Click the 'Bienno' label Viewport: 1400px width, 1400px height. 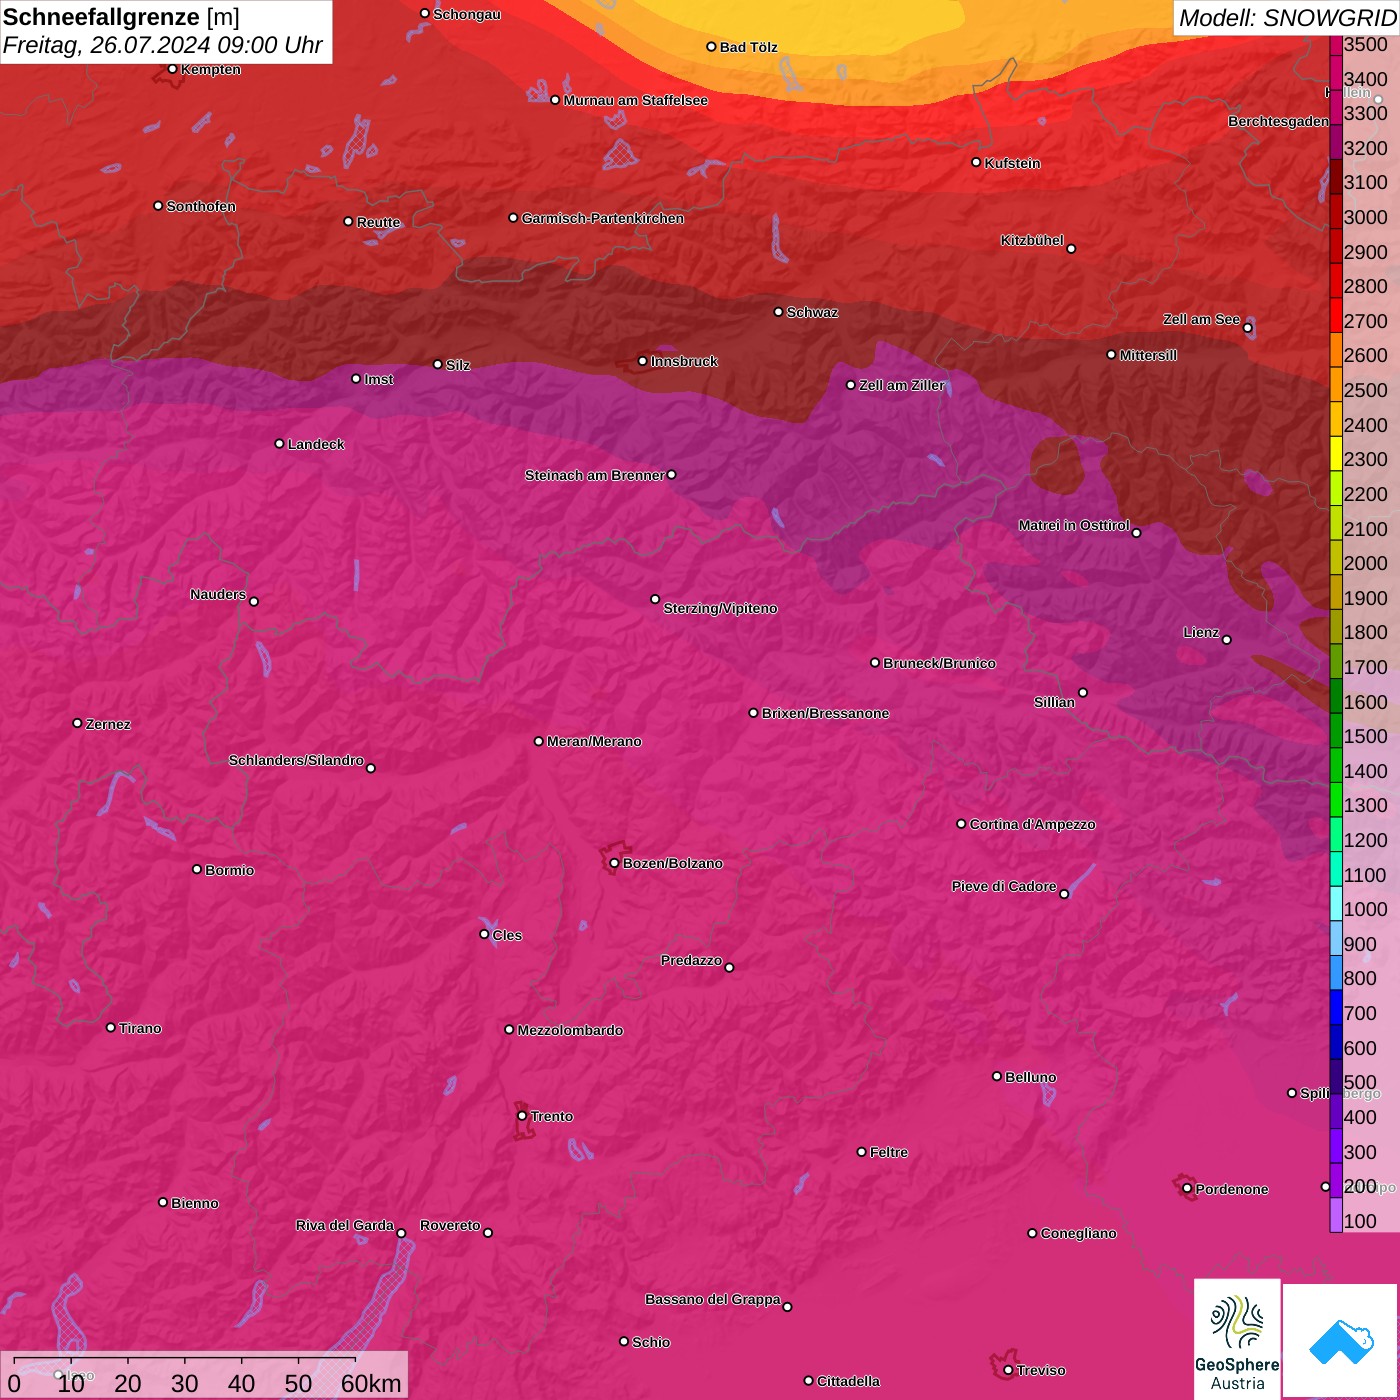click(x=194, y=1203)
